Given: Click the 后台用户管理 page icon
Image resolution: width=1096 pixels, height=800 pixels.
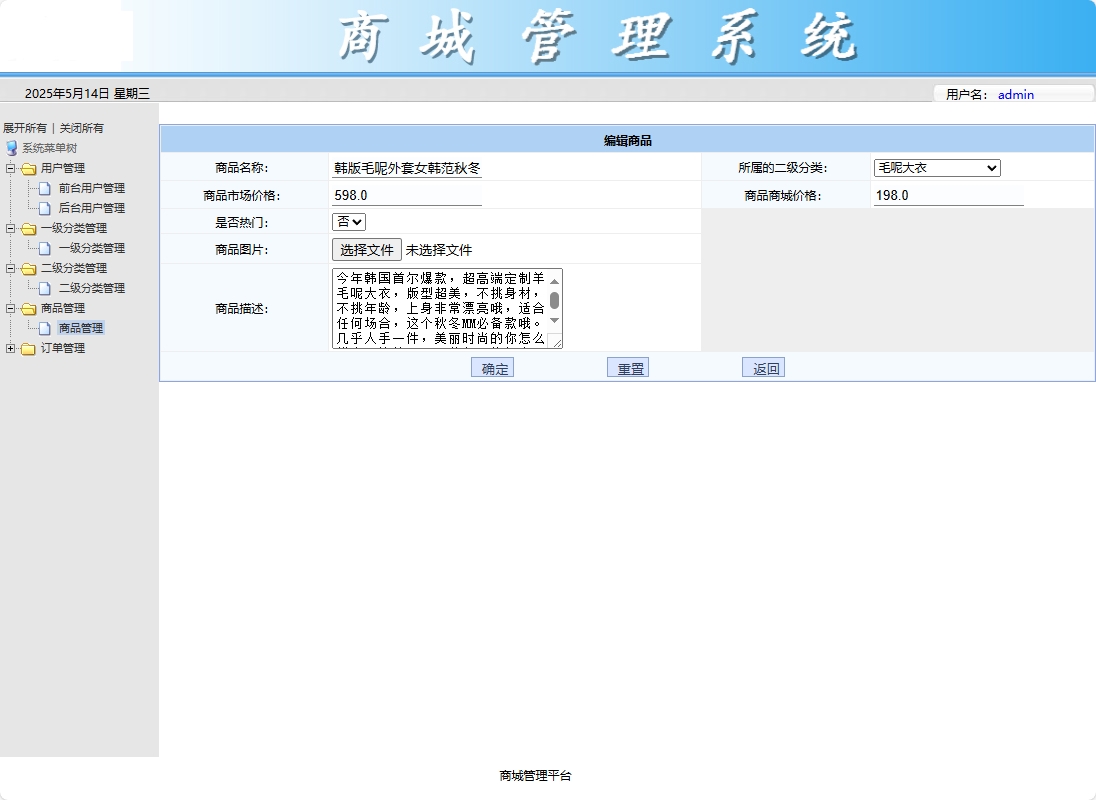Looking at the screenshot, I should tap(46, 207).
